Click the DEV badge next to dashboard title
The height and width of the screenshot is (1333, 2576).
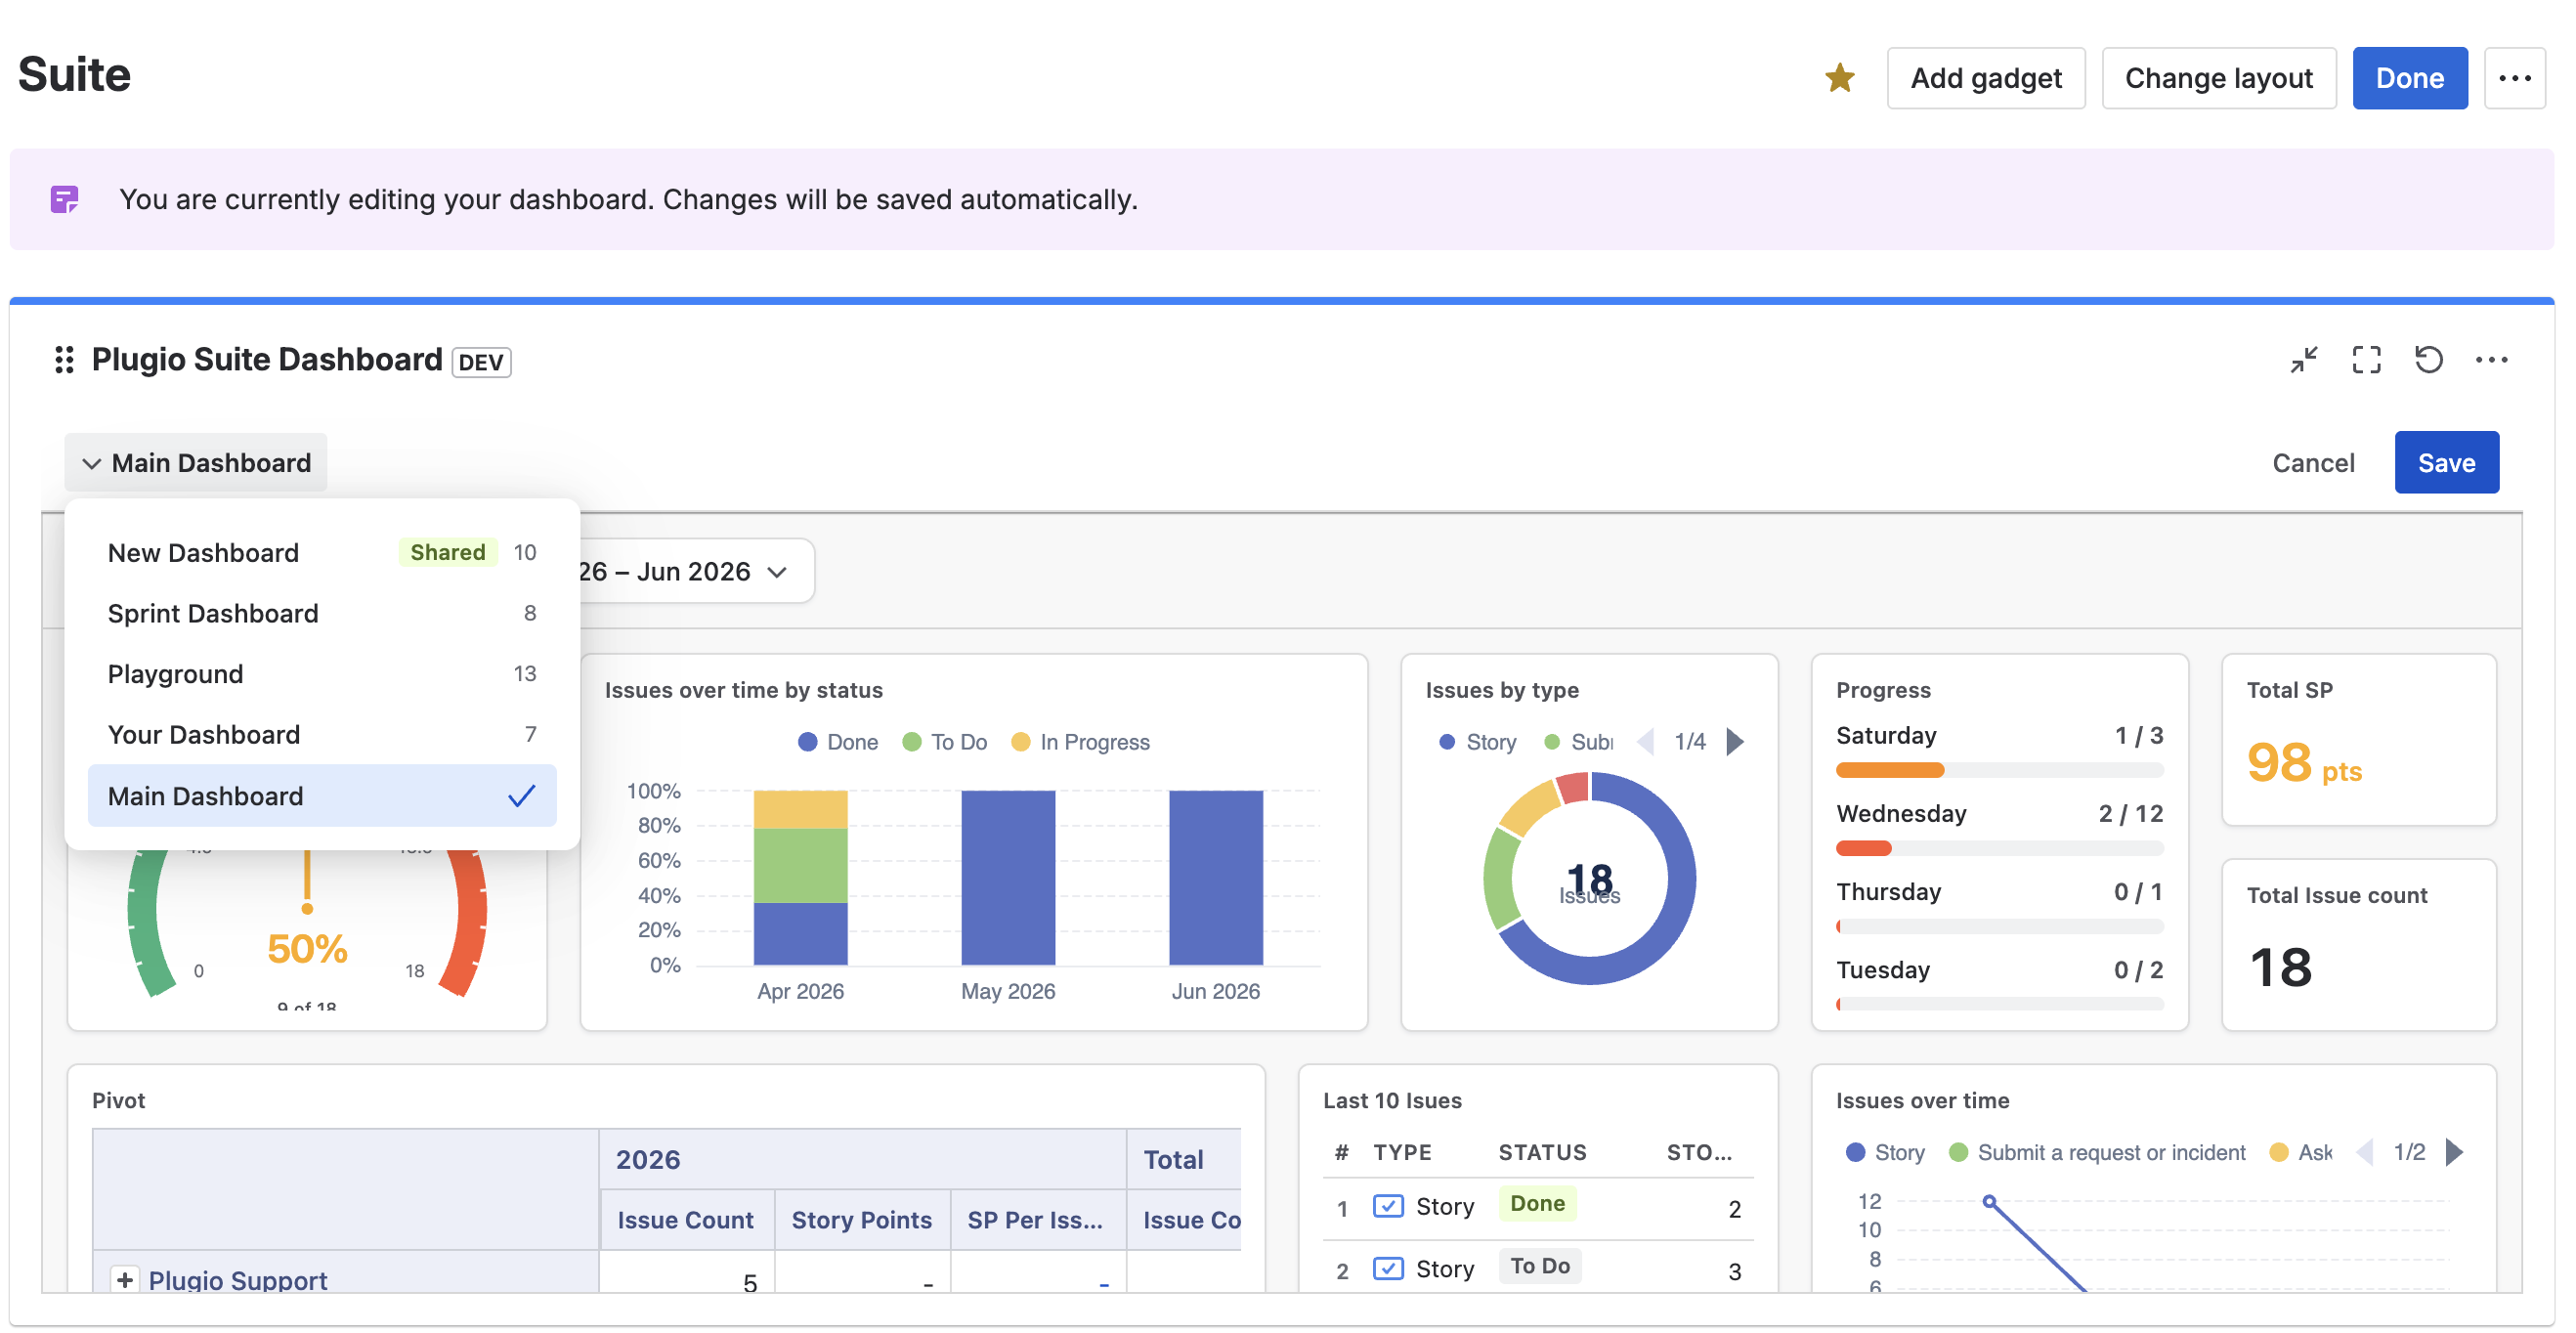(x=481, y=362)
